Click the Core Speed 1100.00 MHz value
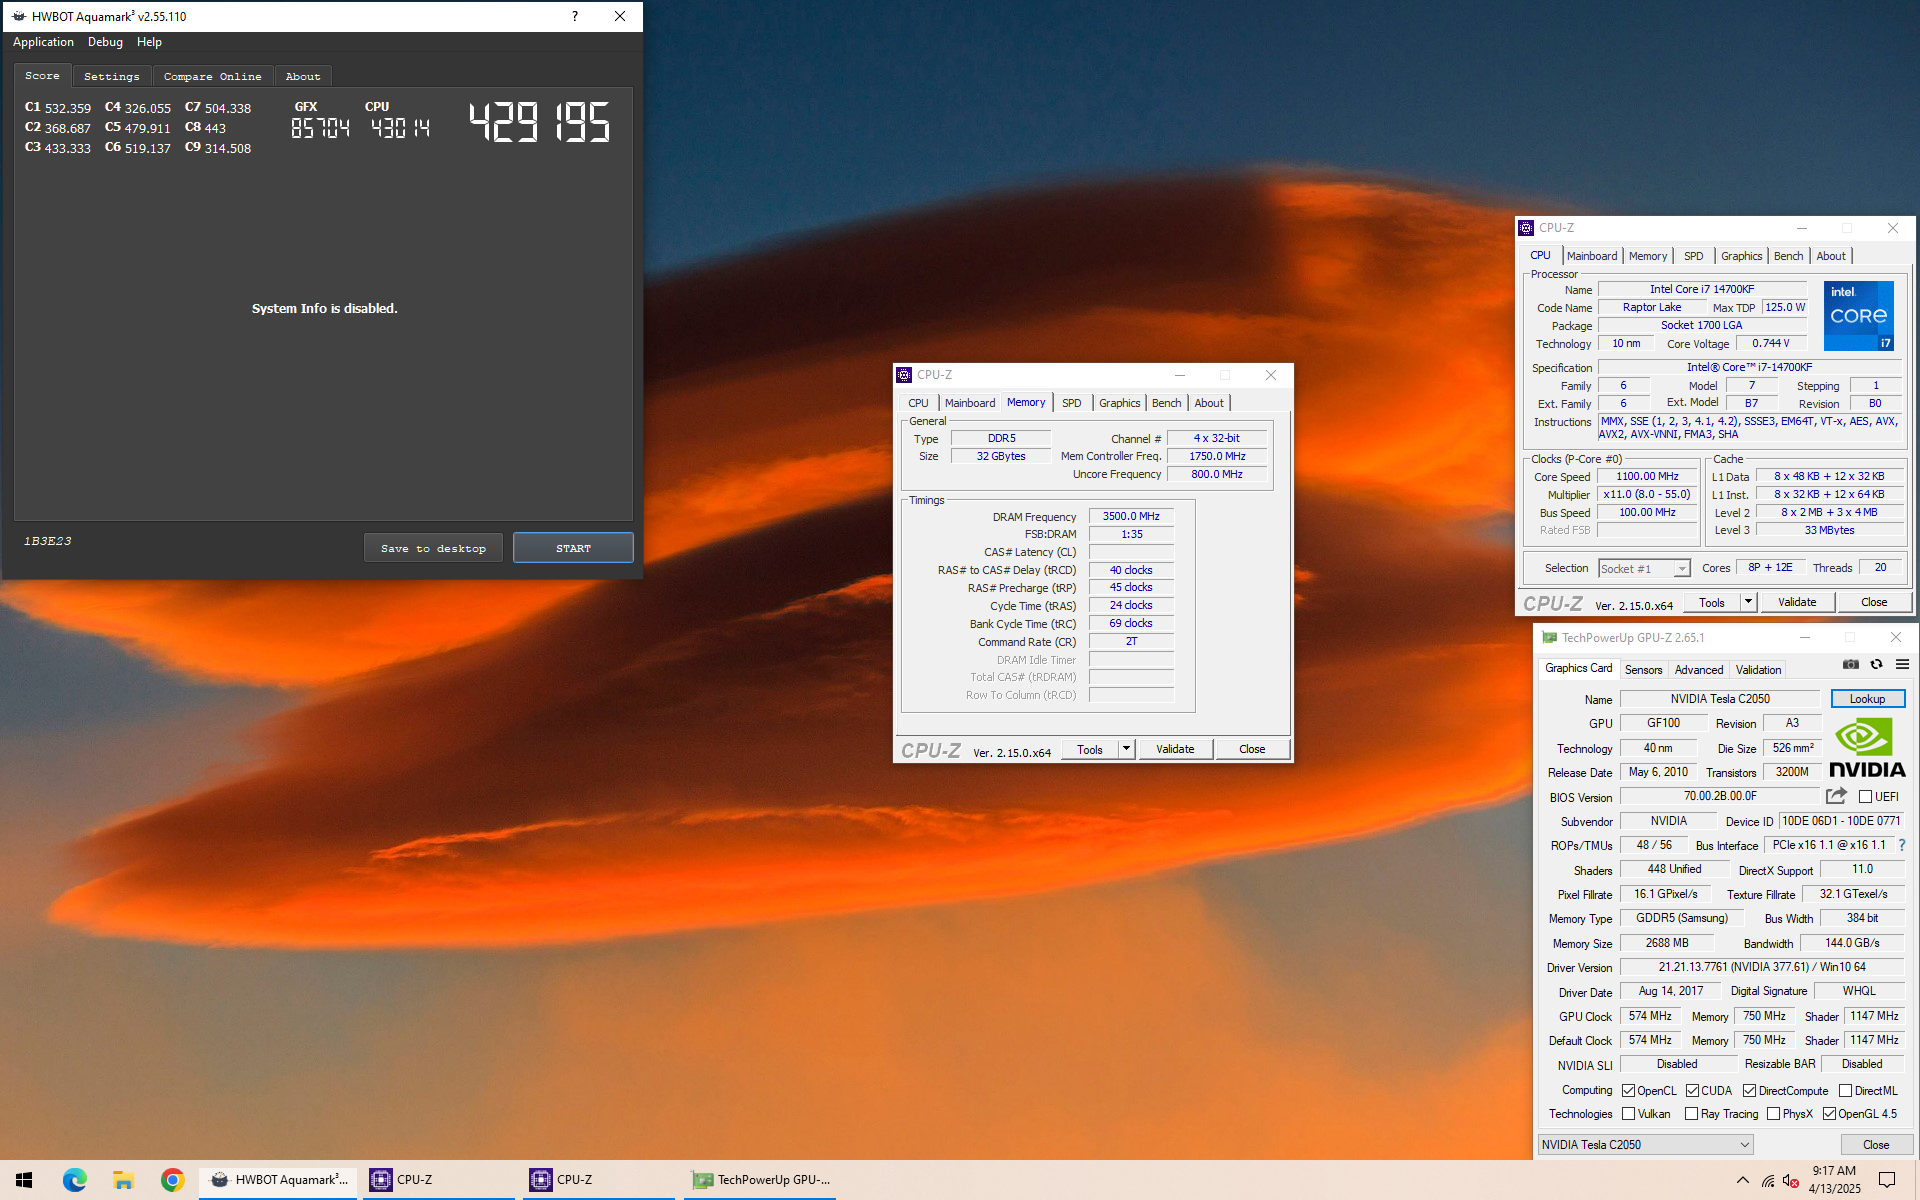 [1647, 477]
